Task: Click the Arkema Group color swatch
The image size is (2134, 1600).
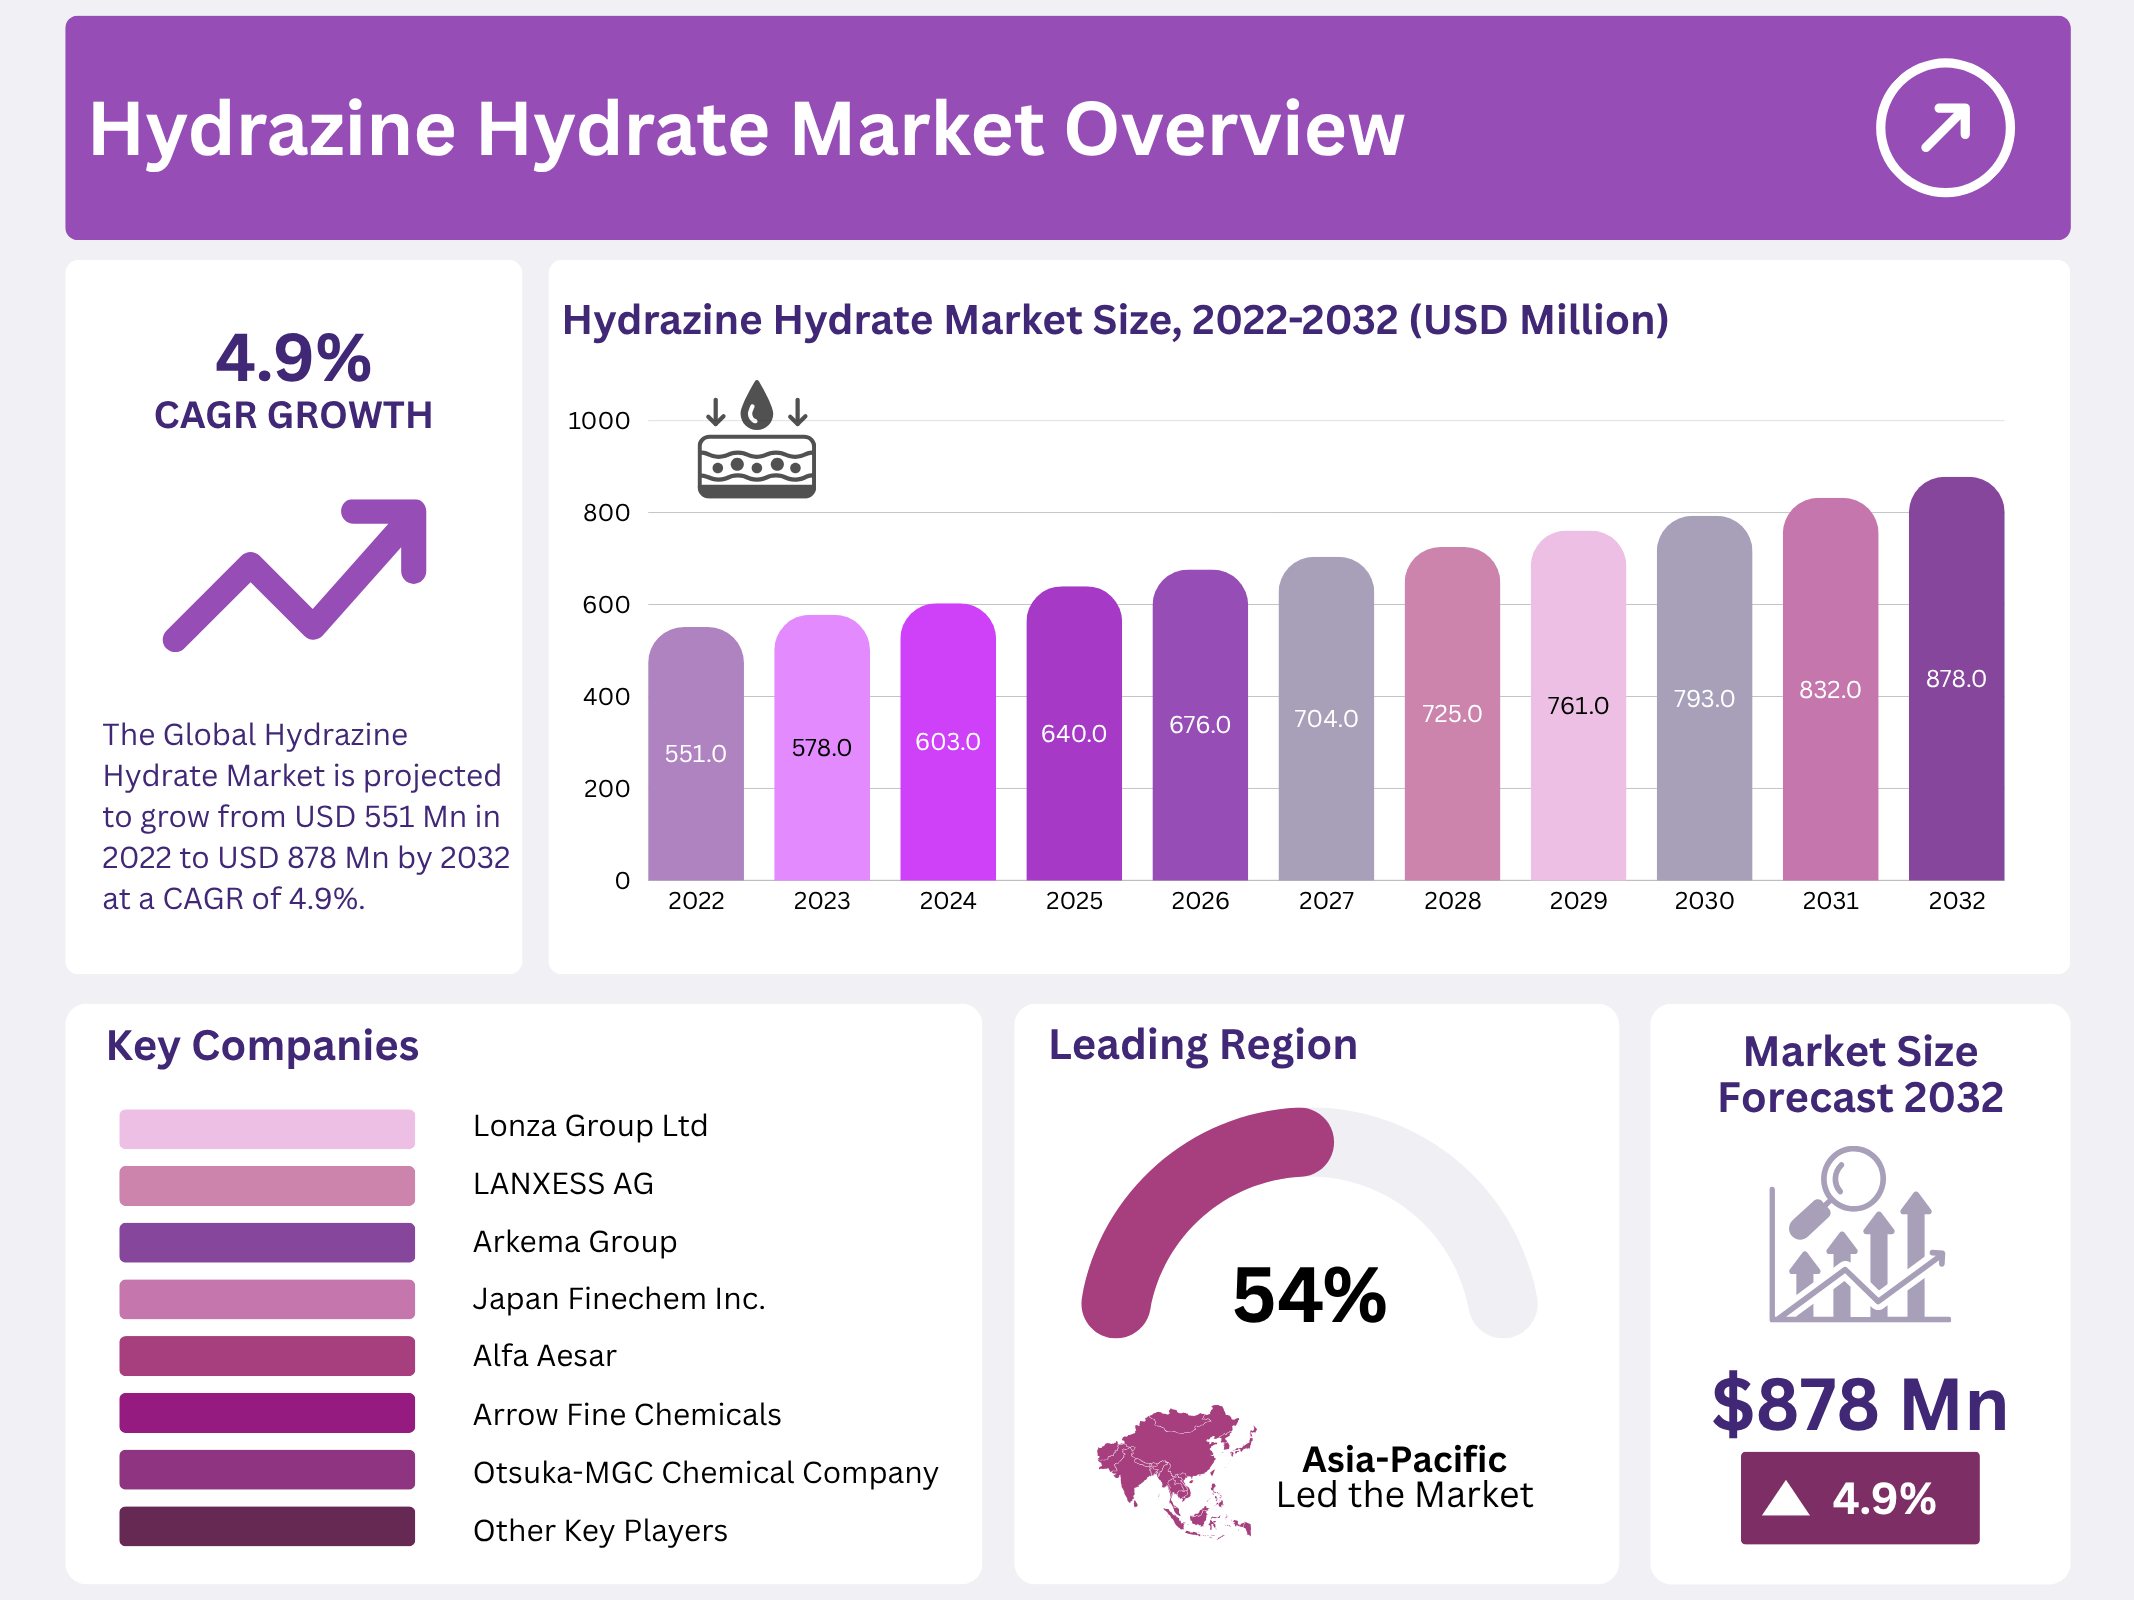Action: pyautogui.click(x=267, y=1242)
